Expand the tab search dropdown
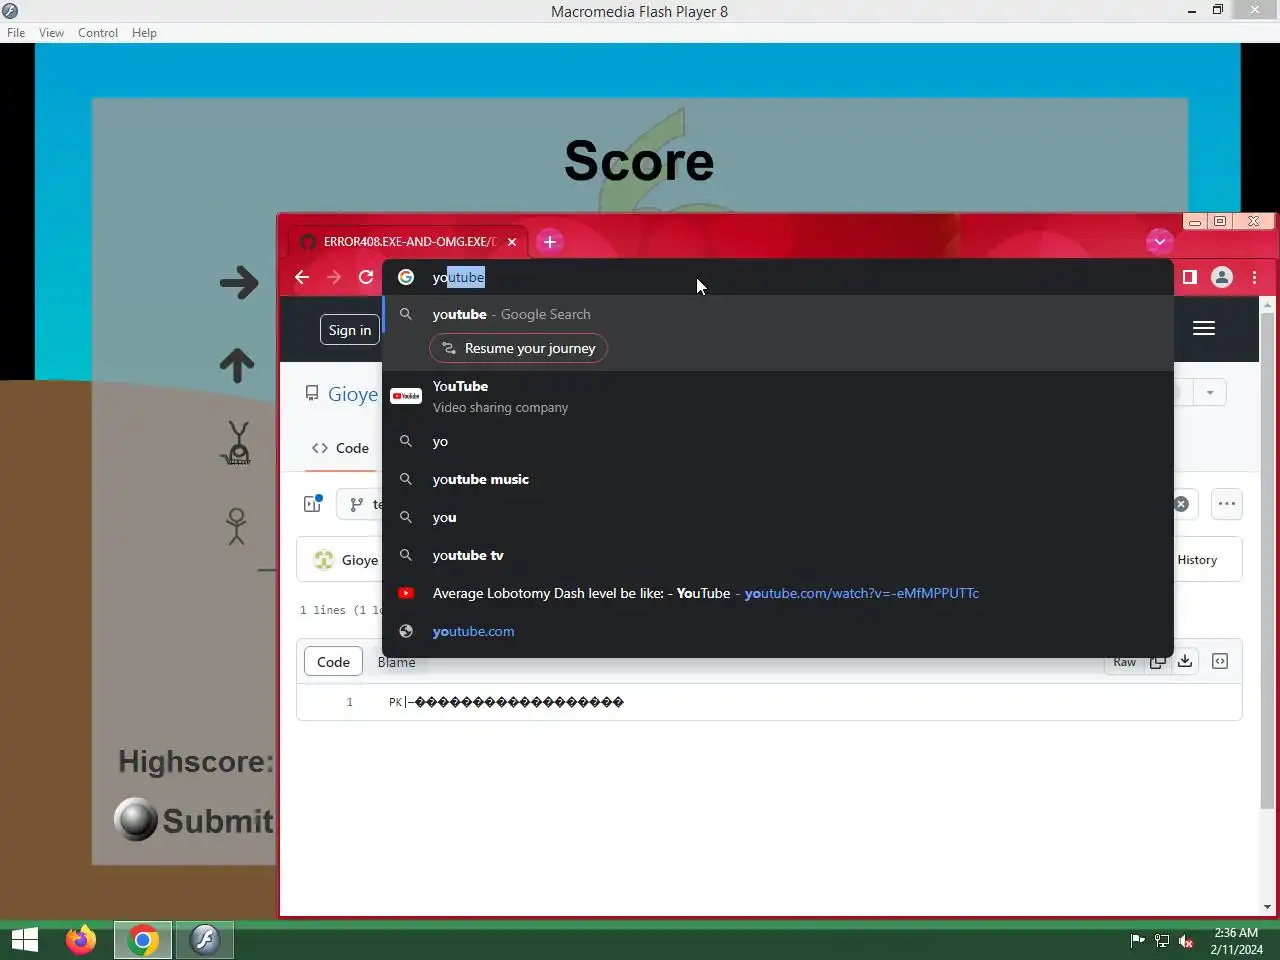Image resolution: width=1280 pixels, height=960 pixels. (1159, 241)
